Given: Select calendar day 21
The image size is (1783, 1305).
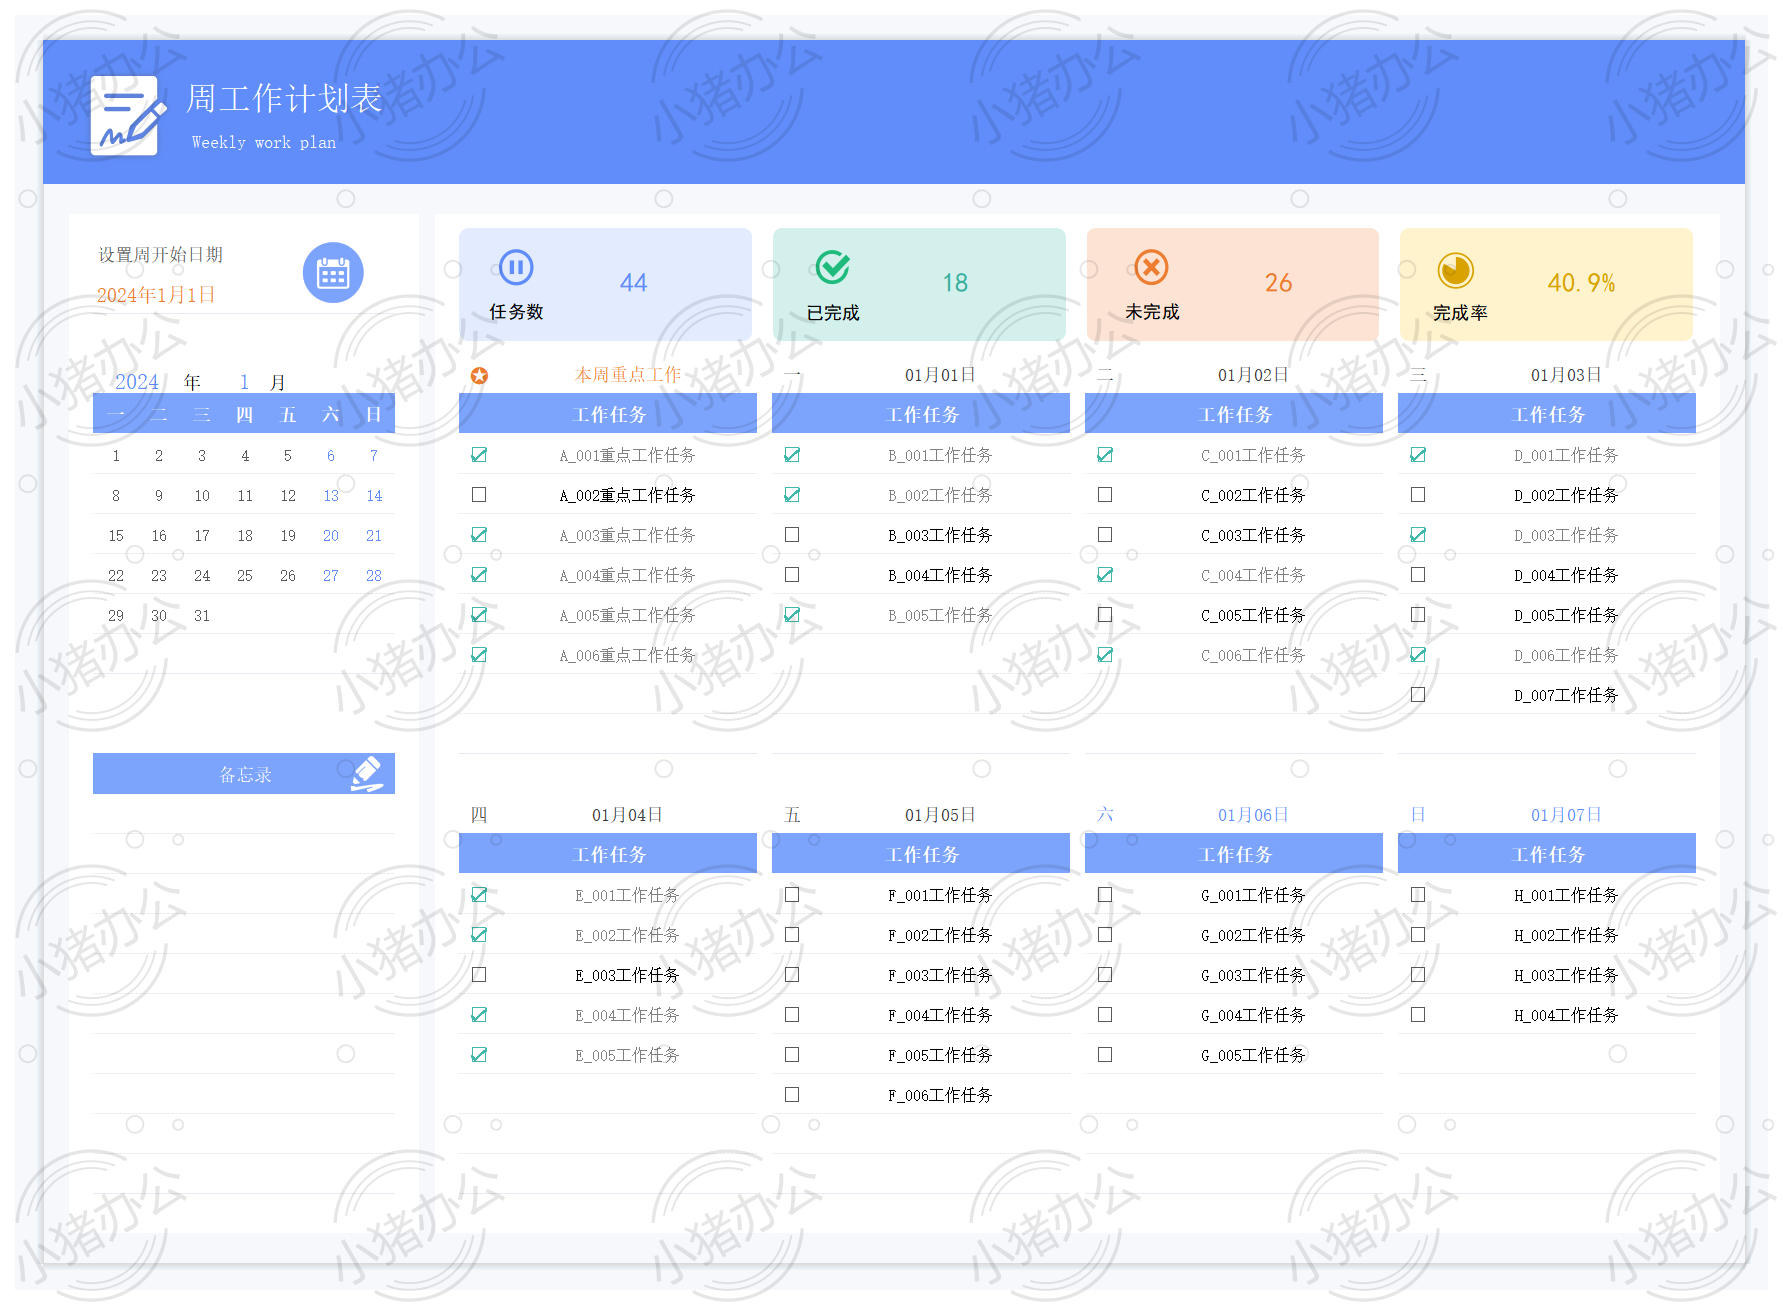Looking at the screenshot, I should [x=374, y=536].
